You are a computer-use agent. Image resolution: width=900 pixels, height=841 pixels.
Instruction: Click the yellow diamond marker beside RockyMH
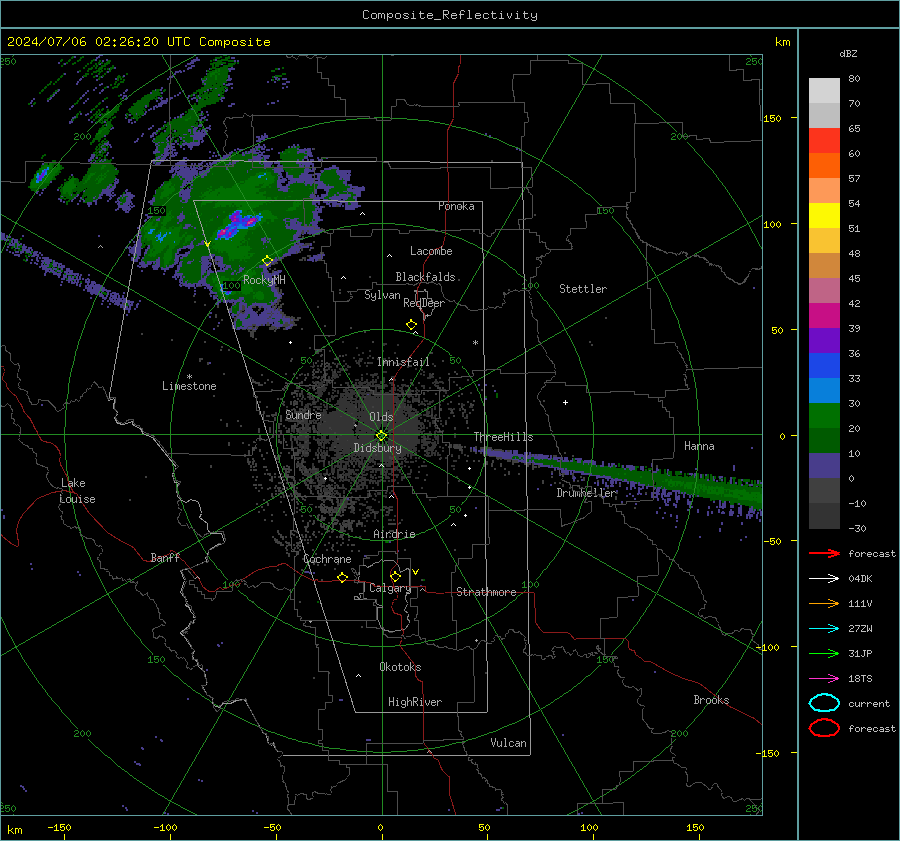click(x=267, y=261)
